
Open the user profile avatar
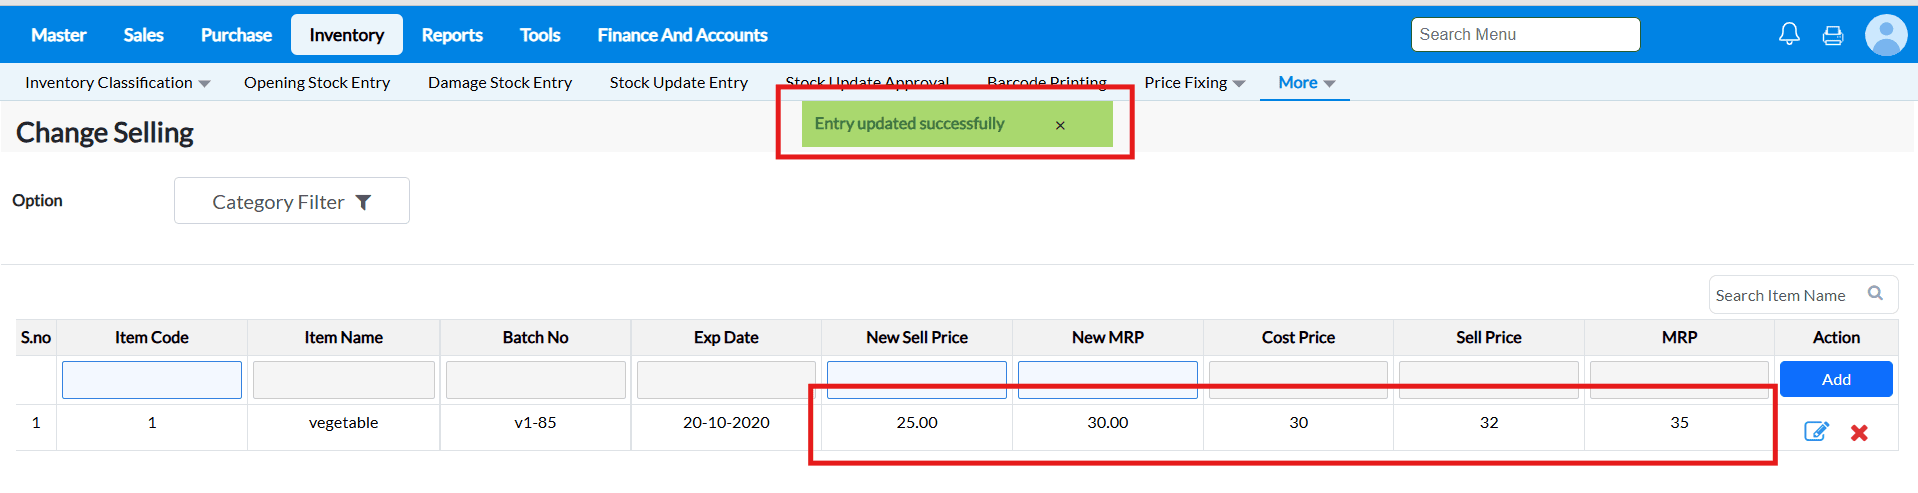[1885, 35]
